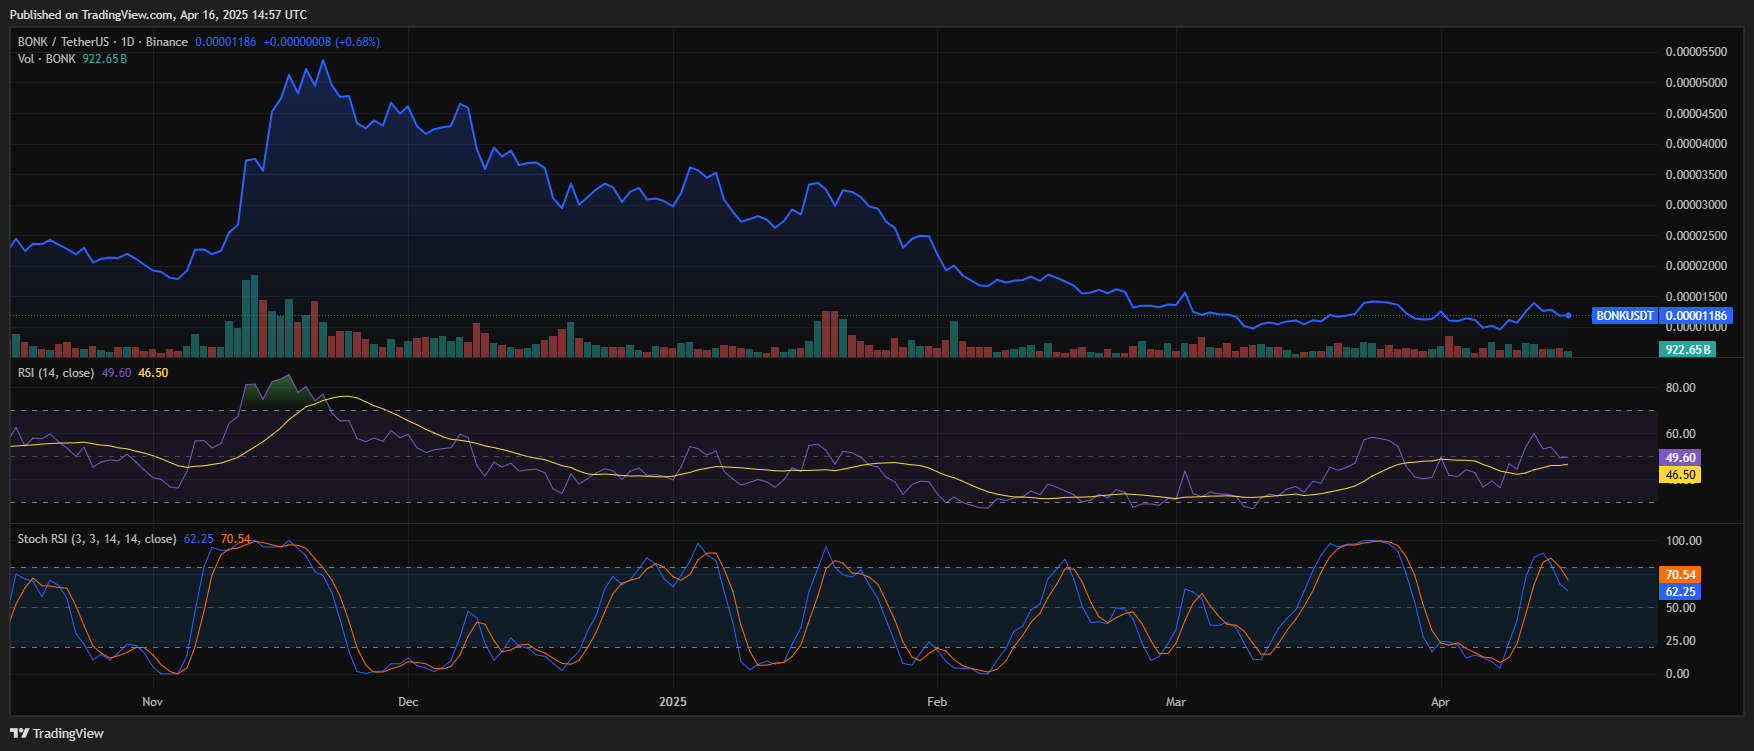The image size is (1754, 751).
Task: Select the "BONK / TetherUS · 1D · Binance" title
Action: pyautogui.click(x=103, y=42)
